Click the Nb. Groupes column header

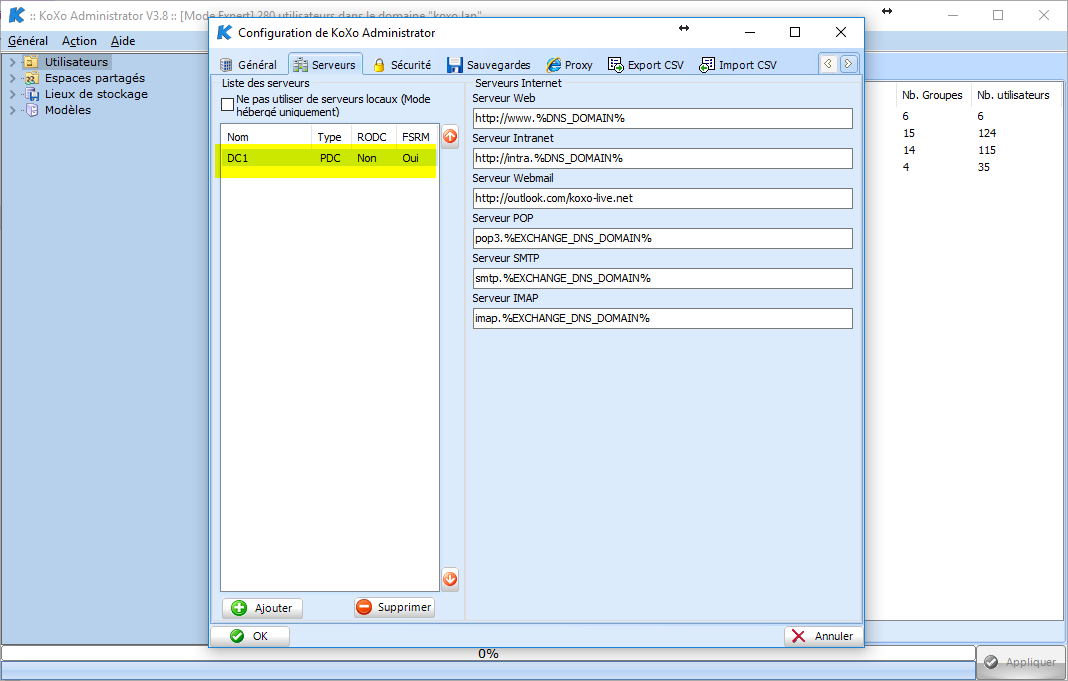[x=932, y=95]
